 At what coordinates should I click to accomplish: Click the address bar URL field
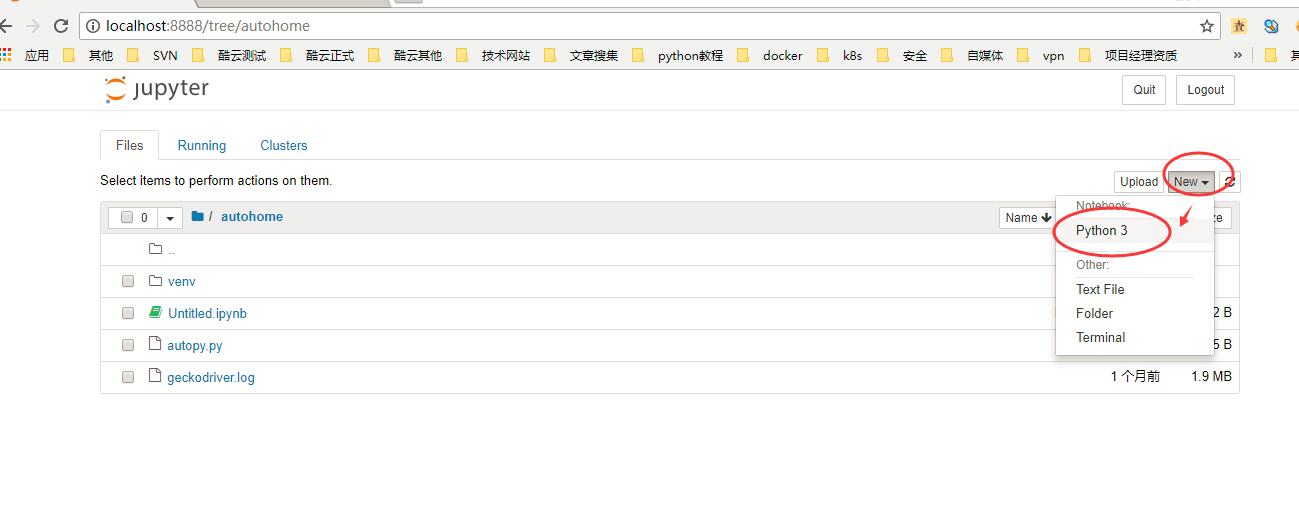640,26
